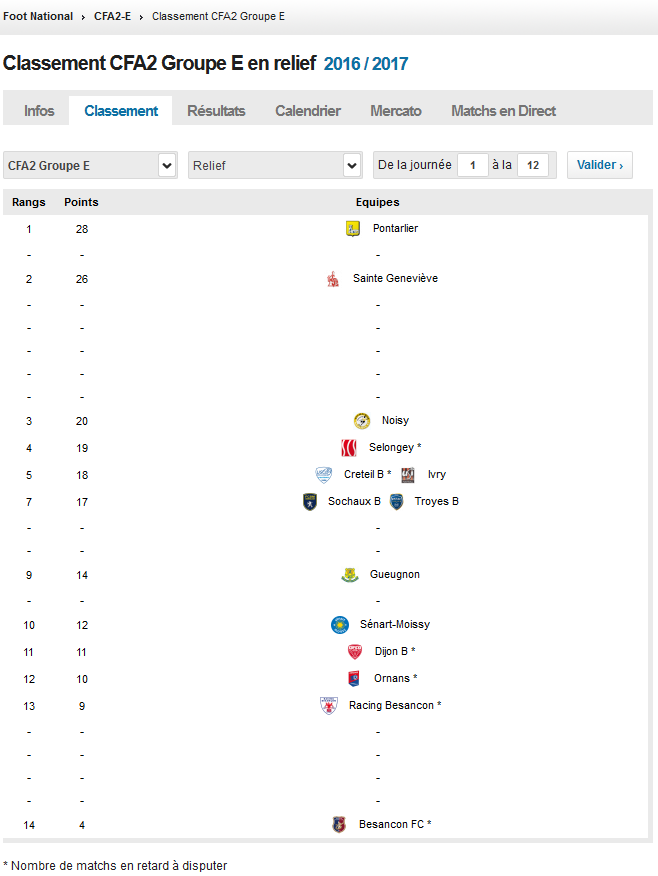The image size is (658, 876).
Task: Click the Selongey red club logo
Action: 349,447
